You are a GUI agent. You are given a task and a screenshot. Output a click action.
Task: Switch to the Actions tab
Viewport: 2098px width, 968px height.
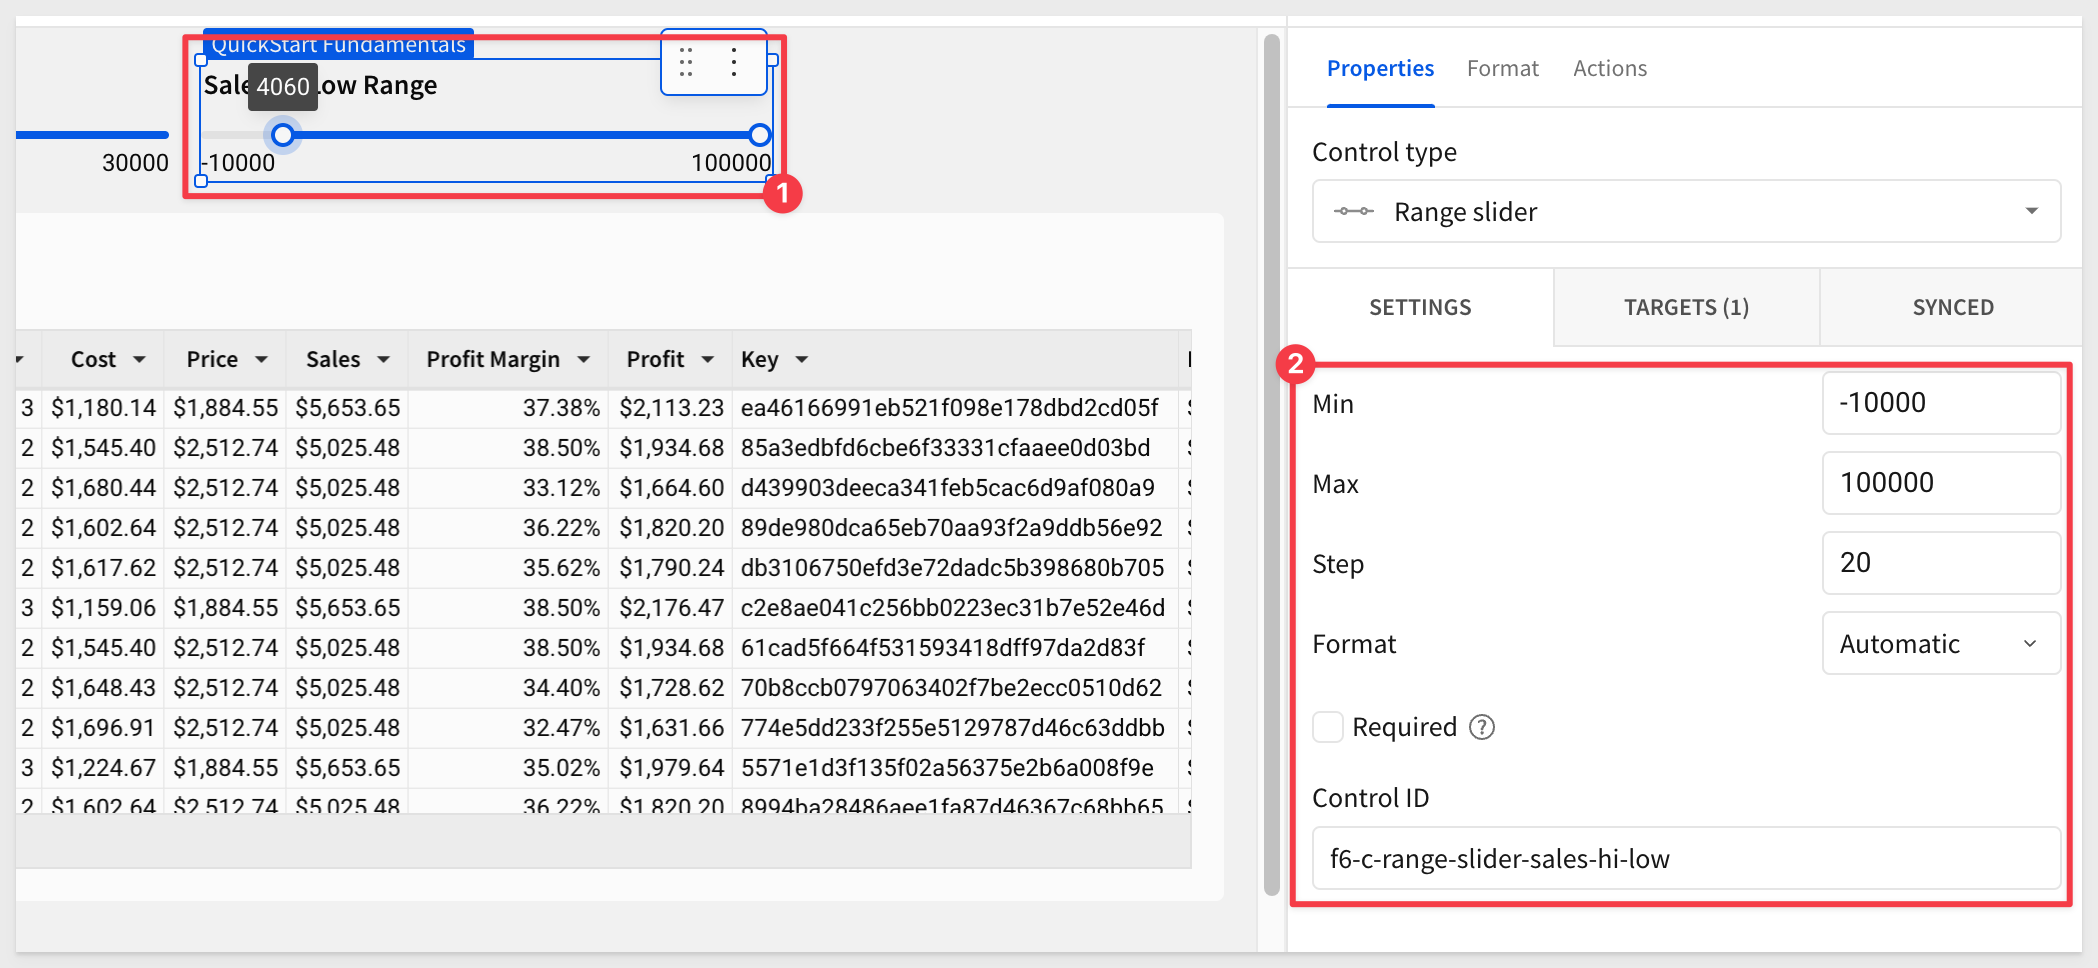pyautogui.click(x=1609, y=68)
